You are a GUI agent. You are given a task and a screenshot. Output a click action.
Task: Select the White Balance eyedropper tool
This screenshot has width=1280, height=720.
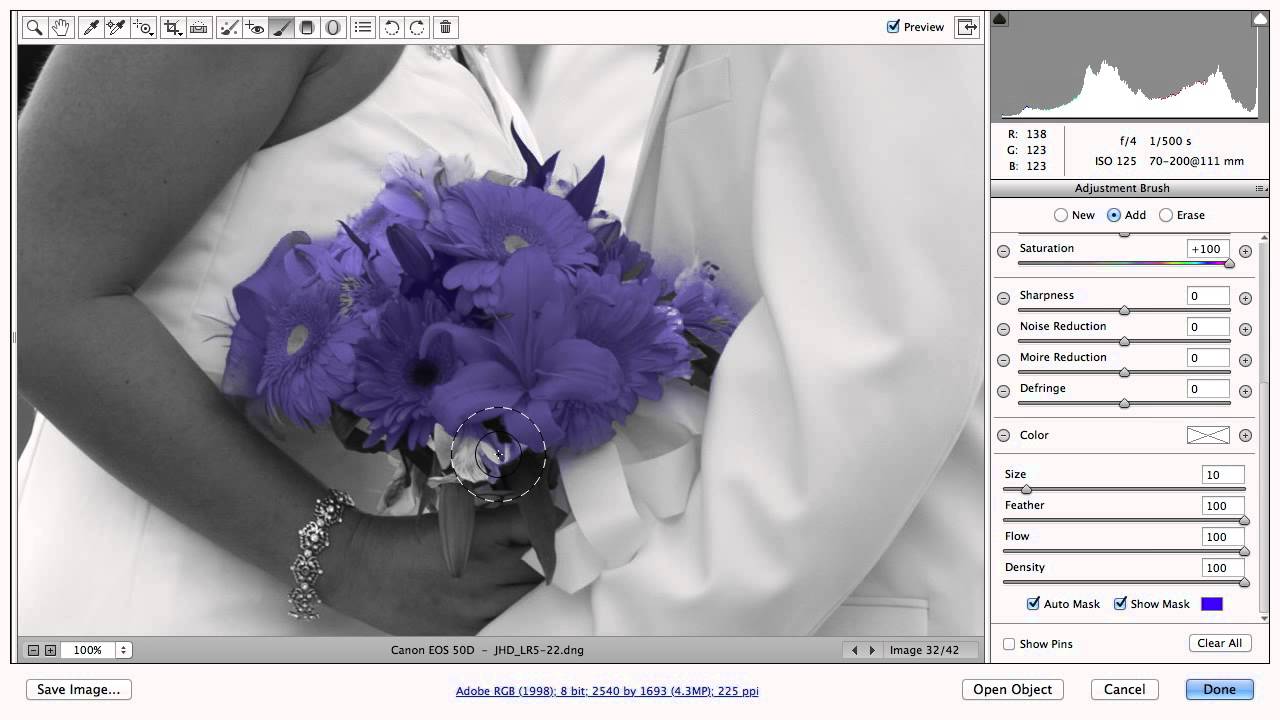[91, 28]
